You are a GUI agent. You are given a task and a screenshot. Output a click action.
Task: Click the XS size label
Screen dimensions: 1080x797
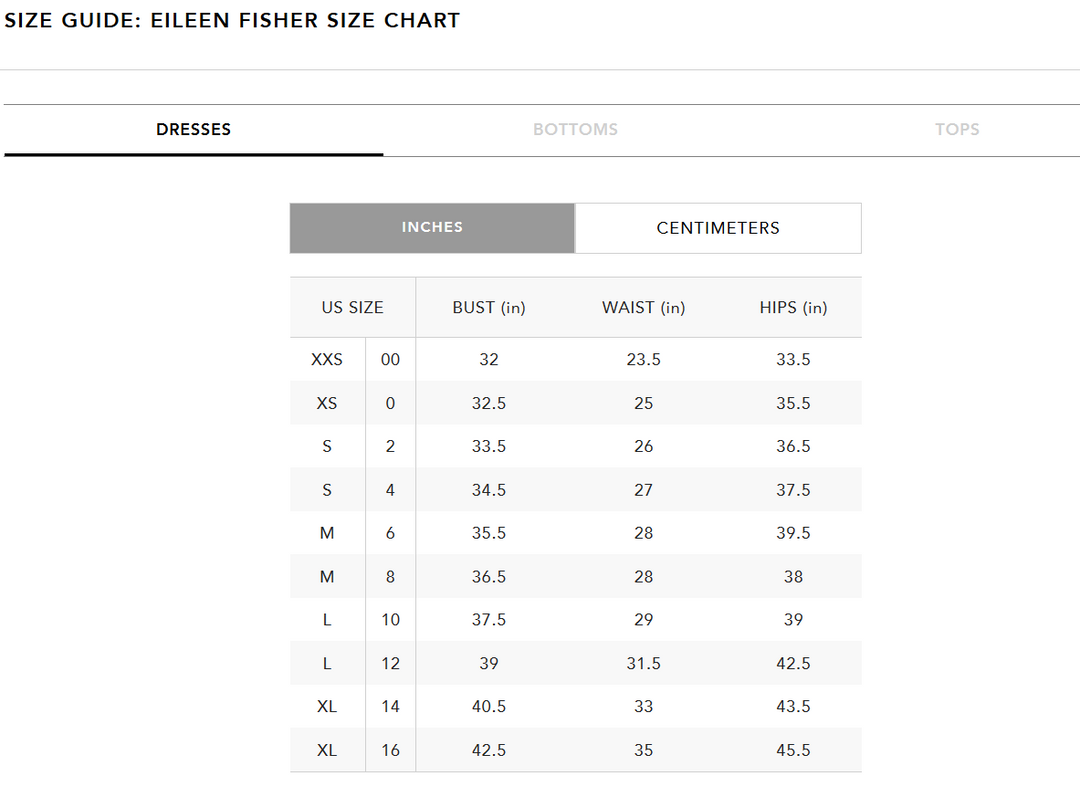(326, 403)
